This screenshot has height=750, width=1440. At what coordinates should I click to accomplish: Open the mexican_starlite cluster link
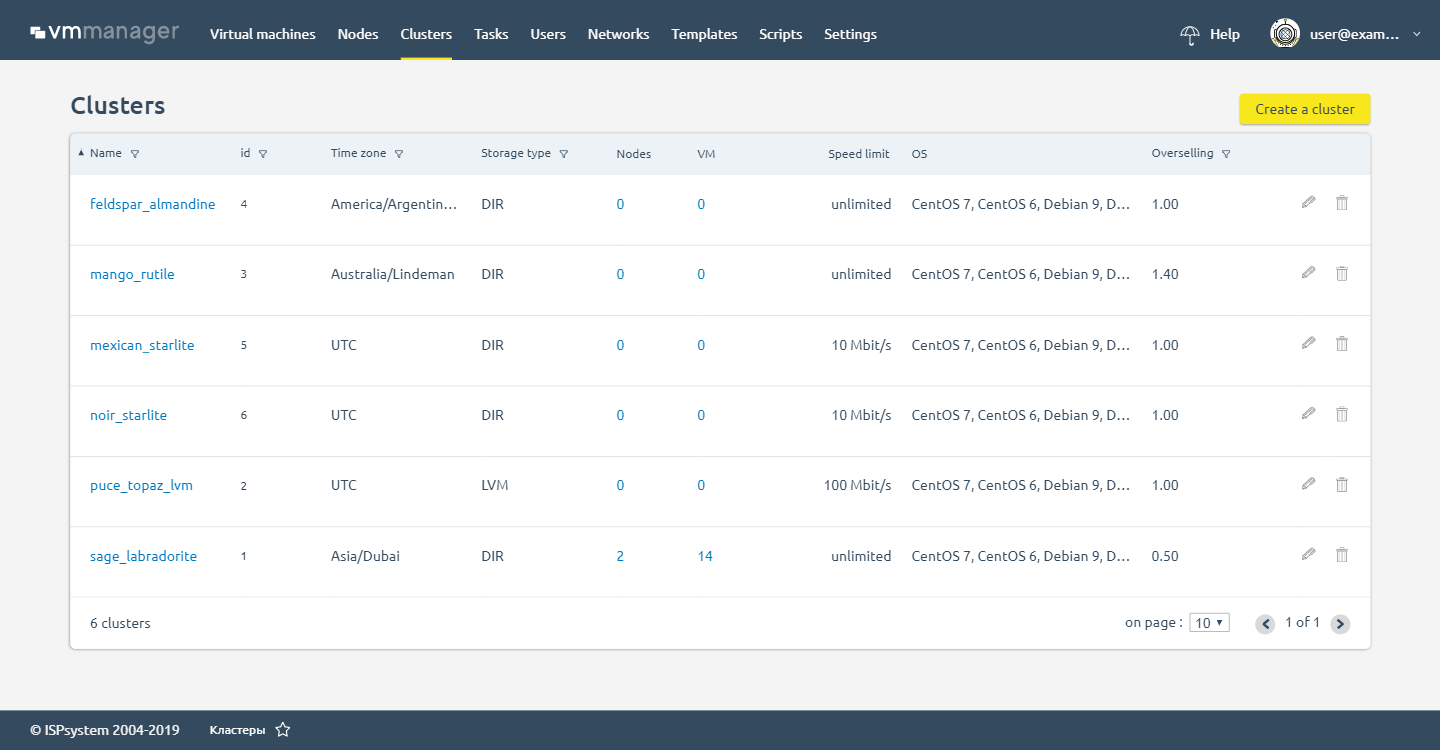coord(142,345)
